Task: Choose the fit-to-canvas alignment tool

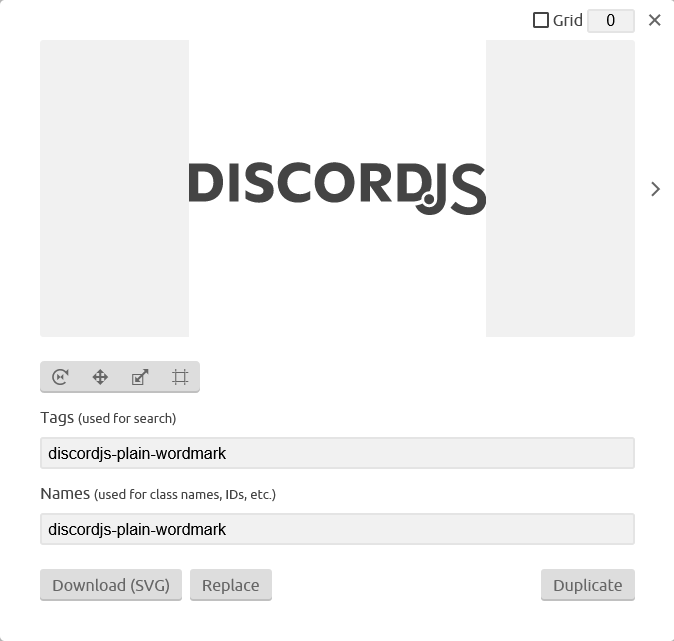Action: tap(180, 377)
